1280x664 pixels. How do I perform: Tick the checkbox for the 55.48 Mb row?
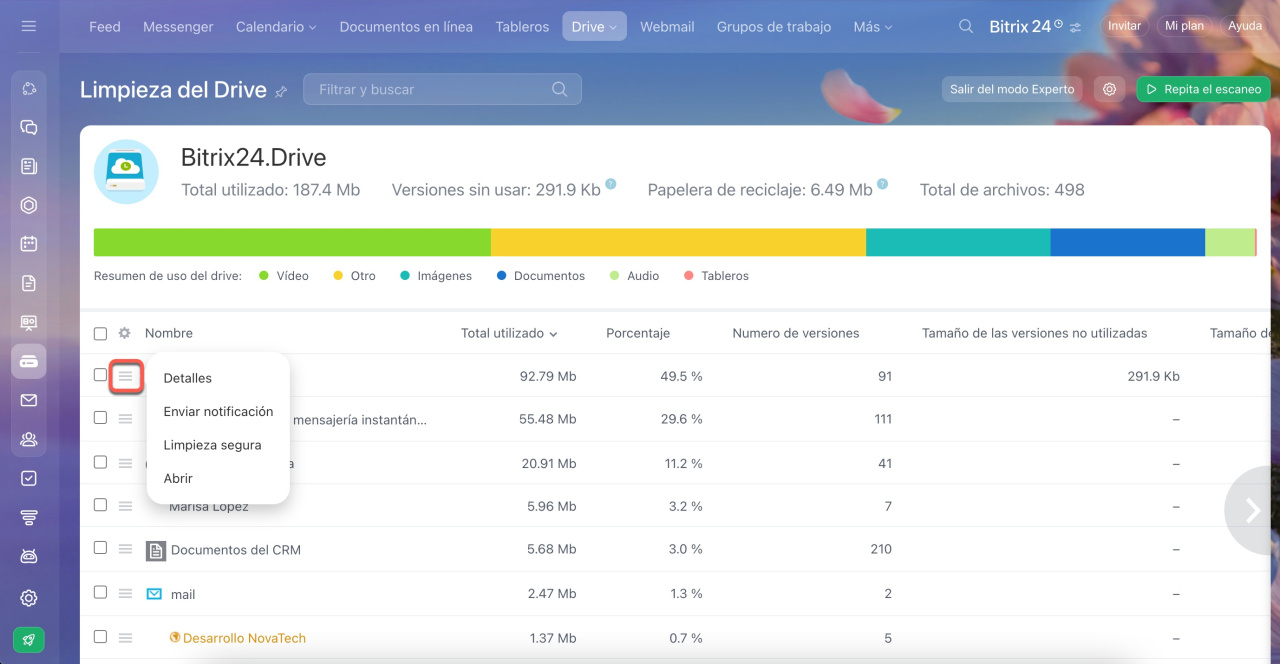(x=100, y=418)
